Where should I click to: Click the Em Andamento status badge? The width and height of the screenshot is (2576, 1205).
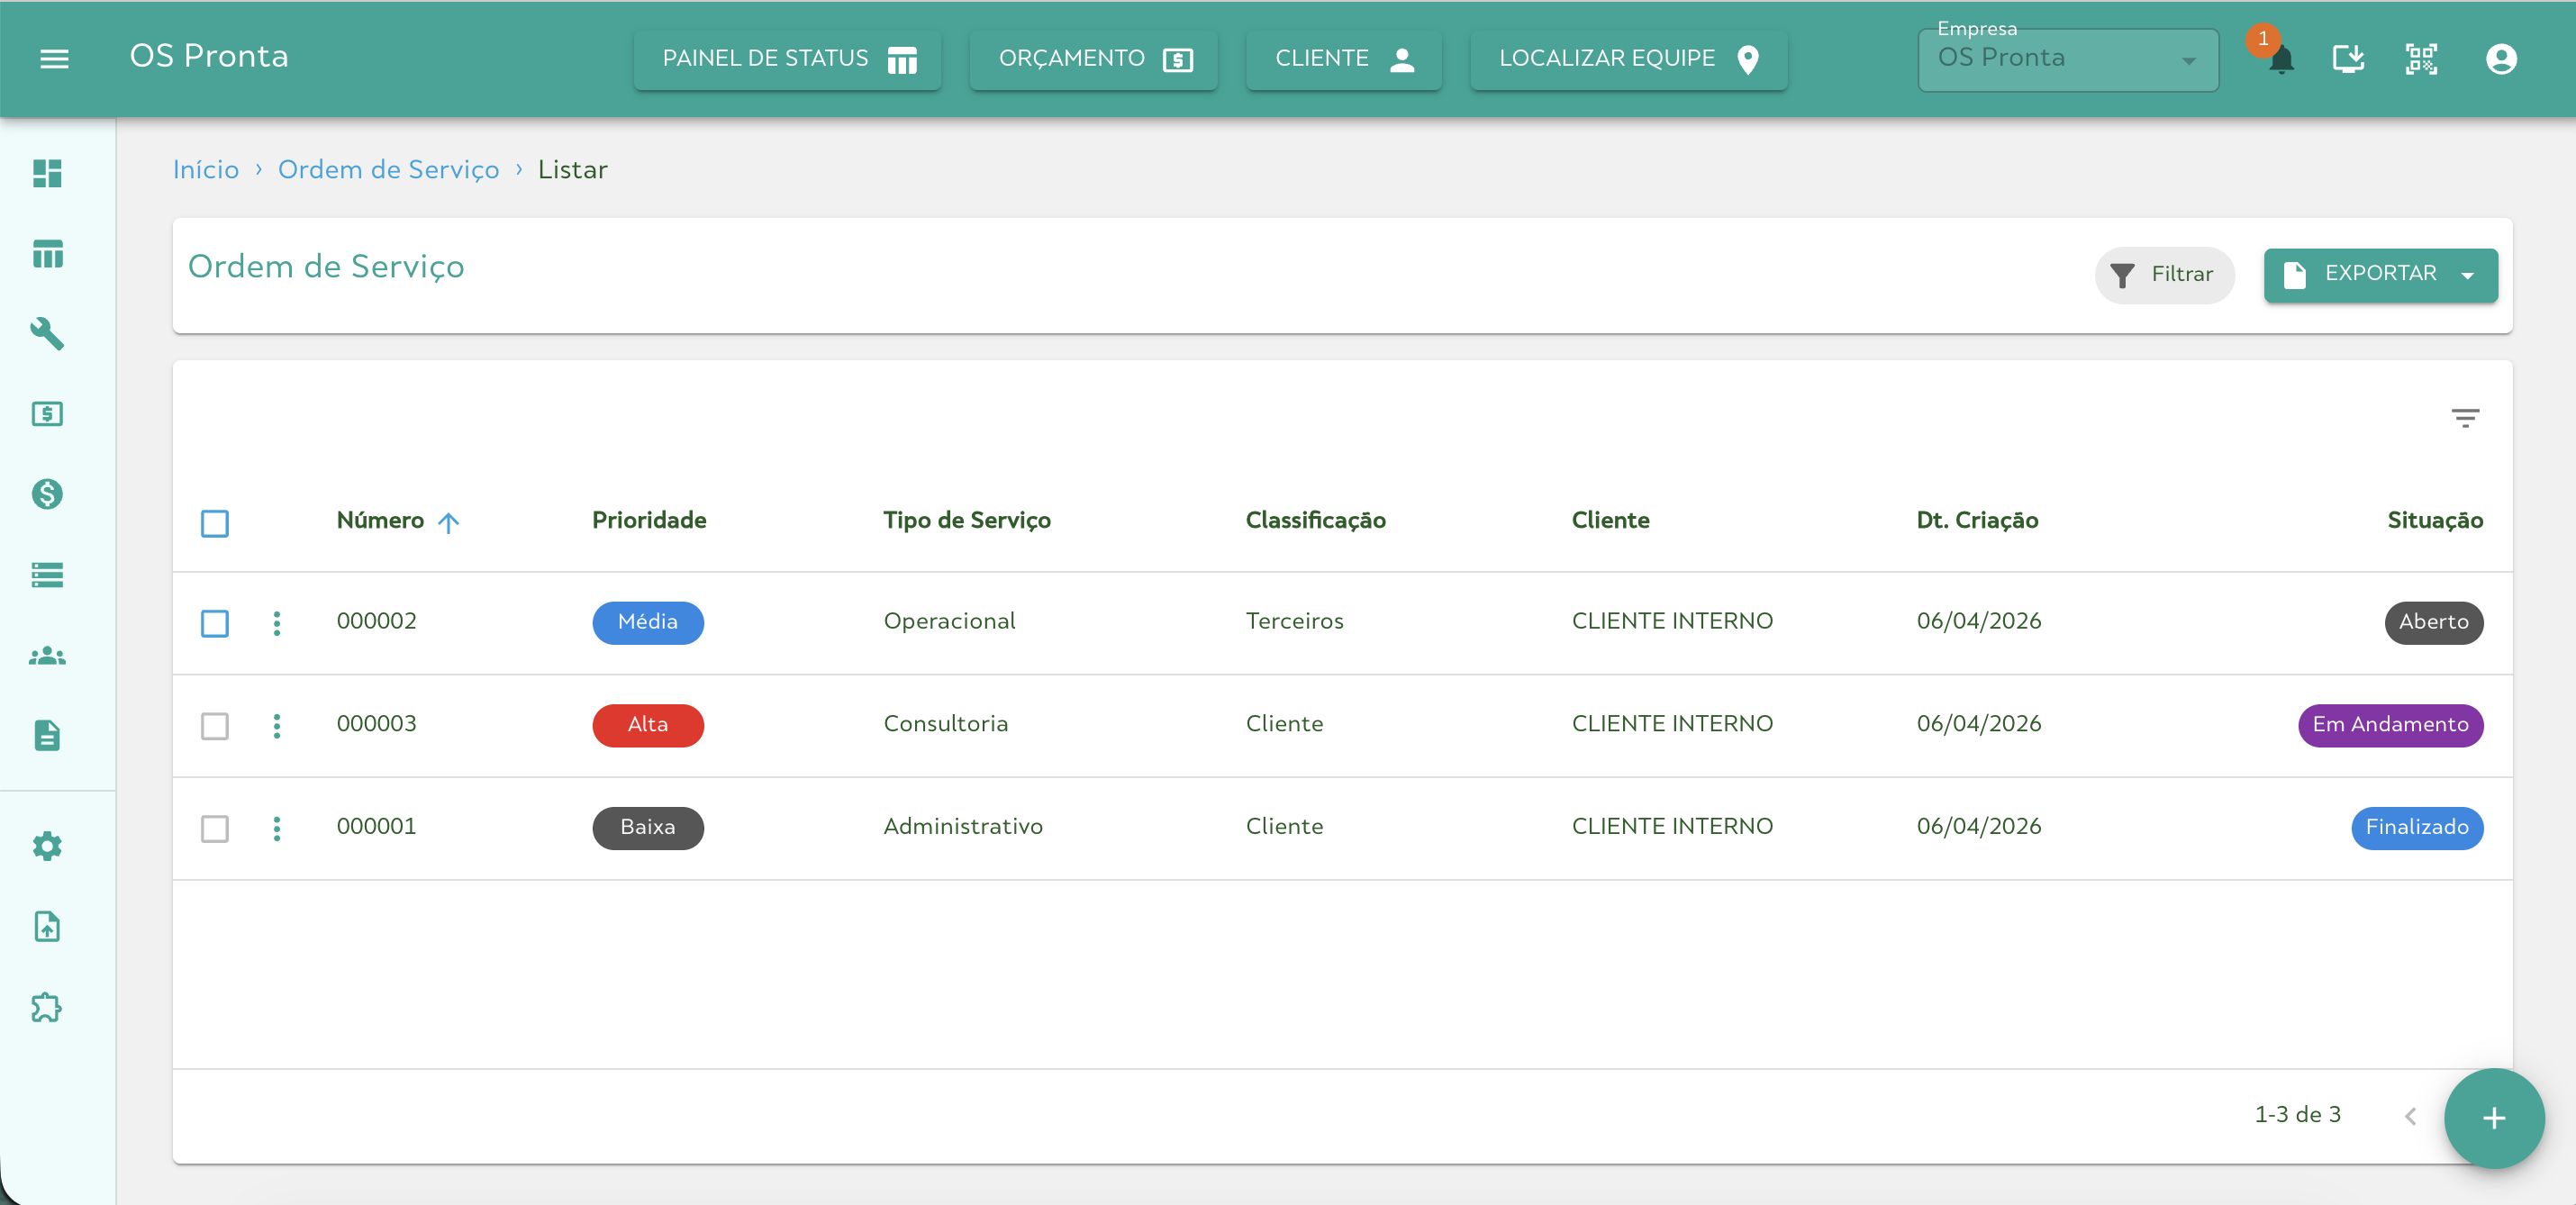(2389, 725)
